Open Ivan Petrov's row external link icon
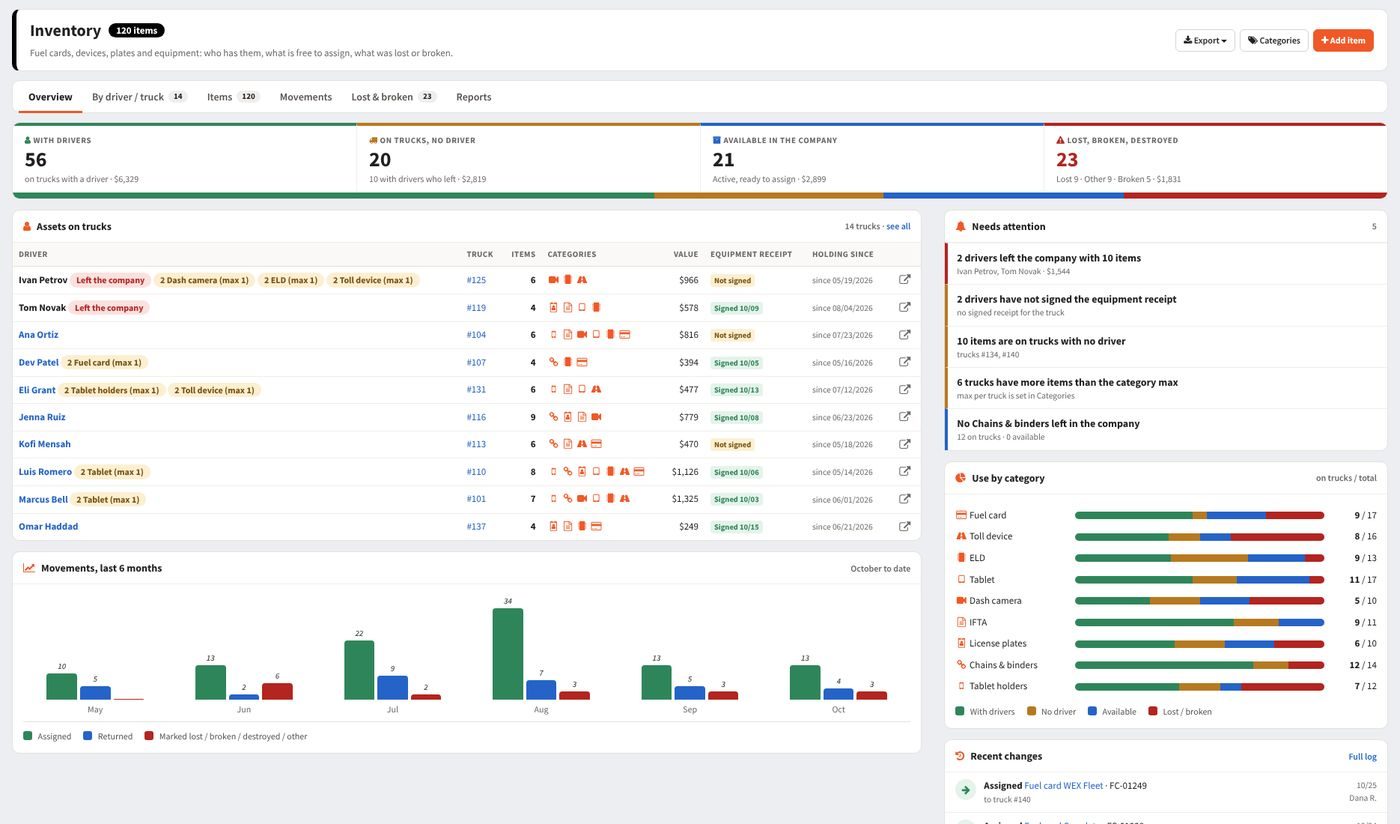The width and height of the screenshot is (1400, 824). click(905, 280)
